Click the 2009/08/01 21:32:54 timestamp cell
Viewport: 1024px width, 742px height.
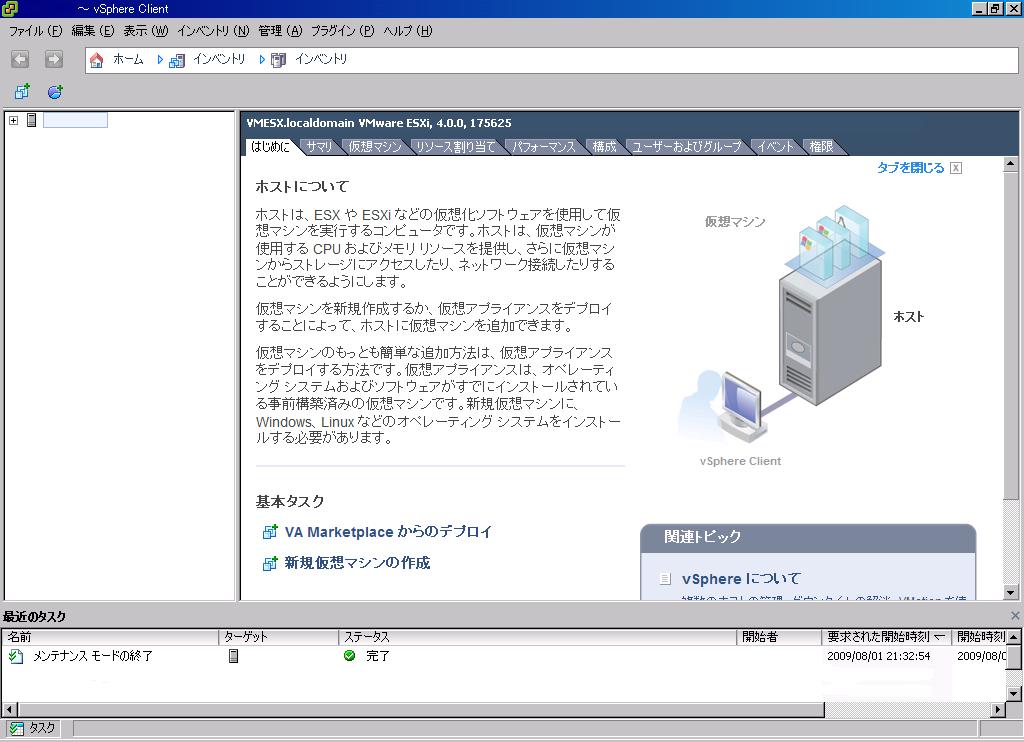coord(878,656)
